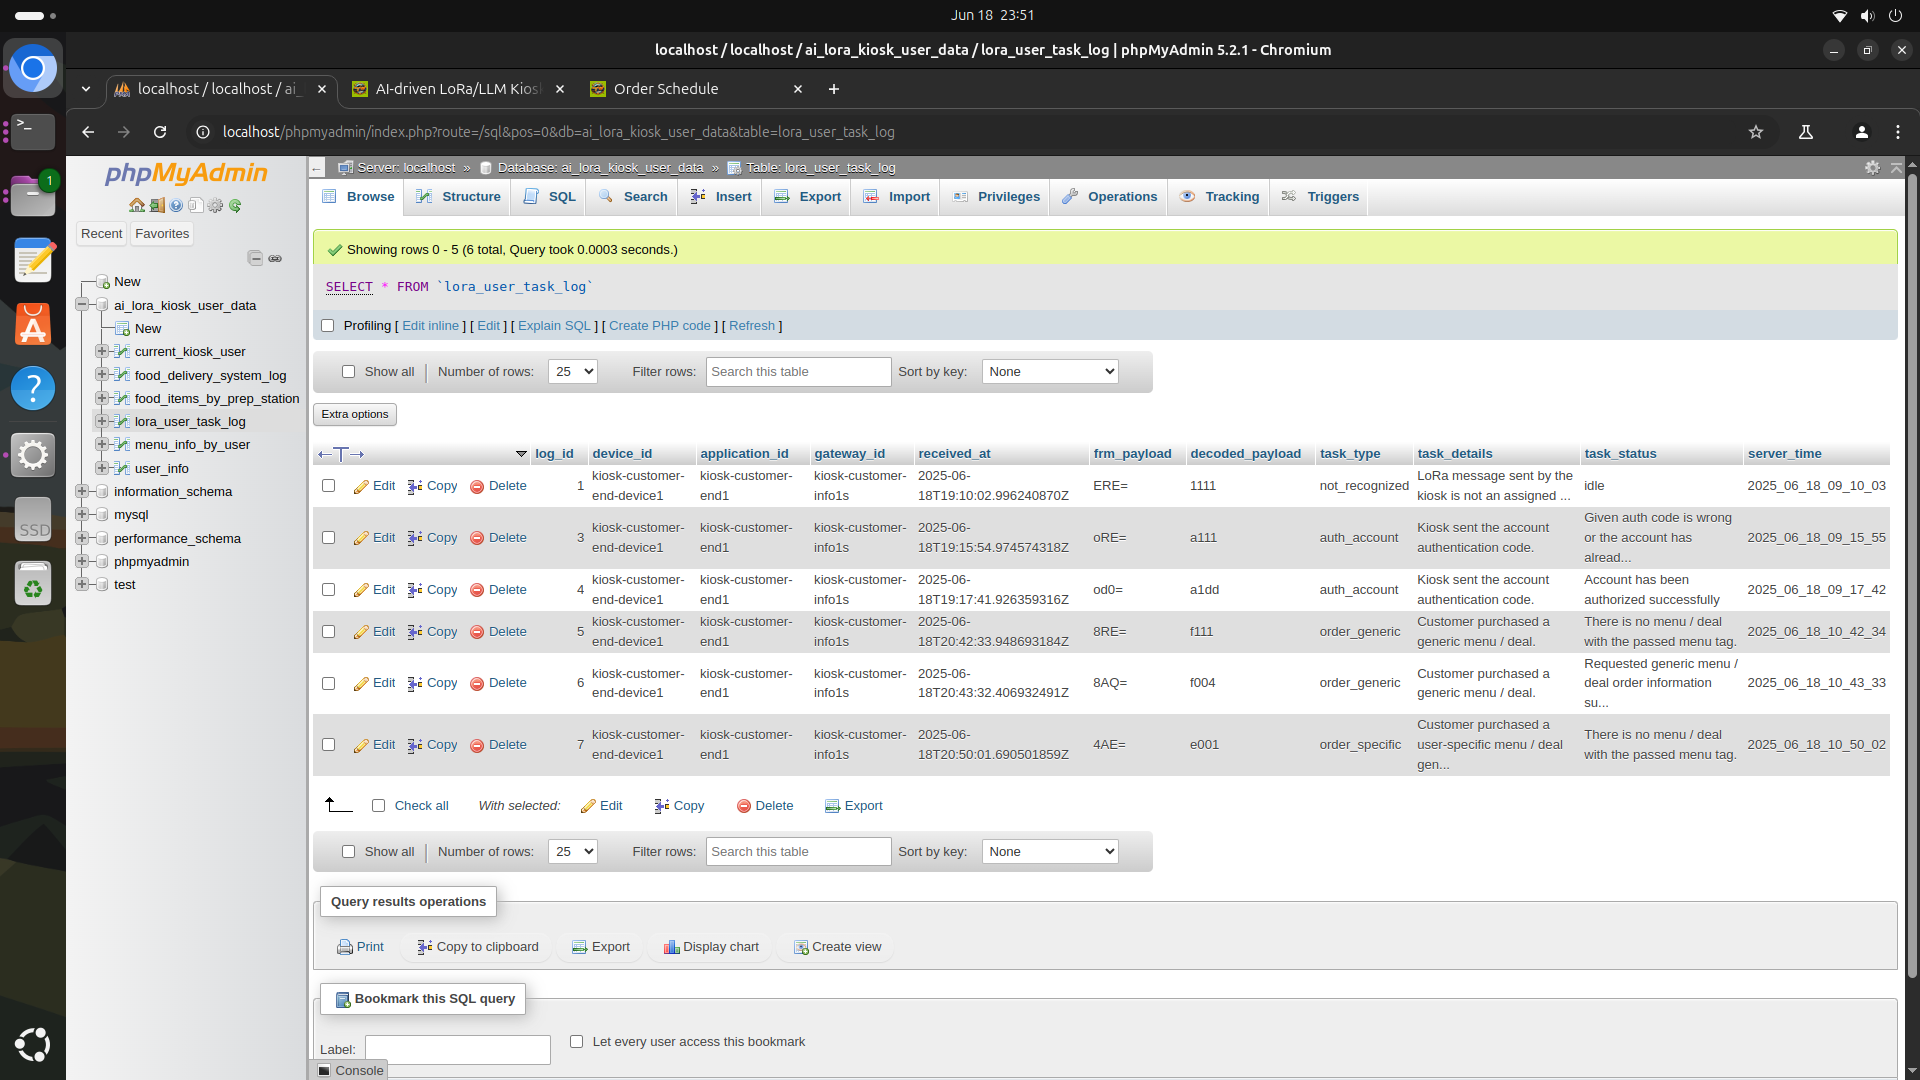1920x1080 pixels.
Task: Open top Number of rows dropdown
Action: (x=572, y=372)
